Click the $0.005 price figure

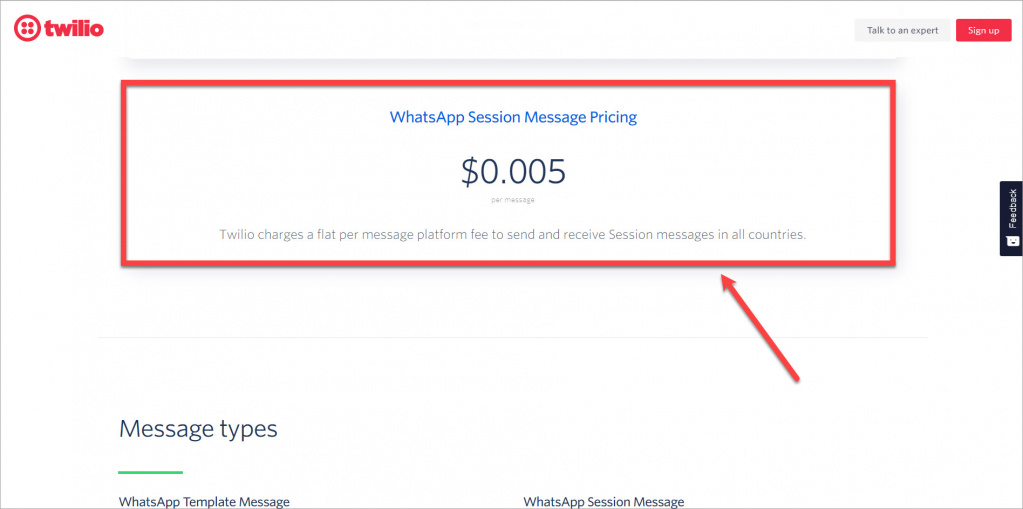(x=513, y=172)
